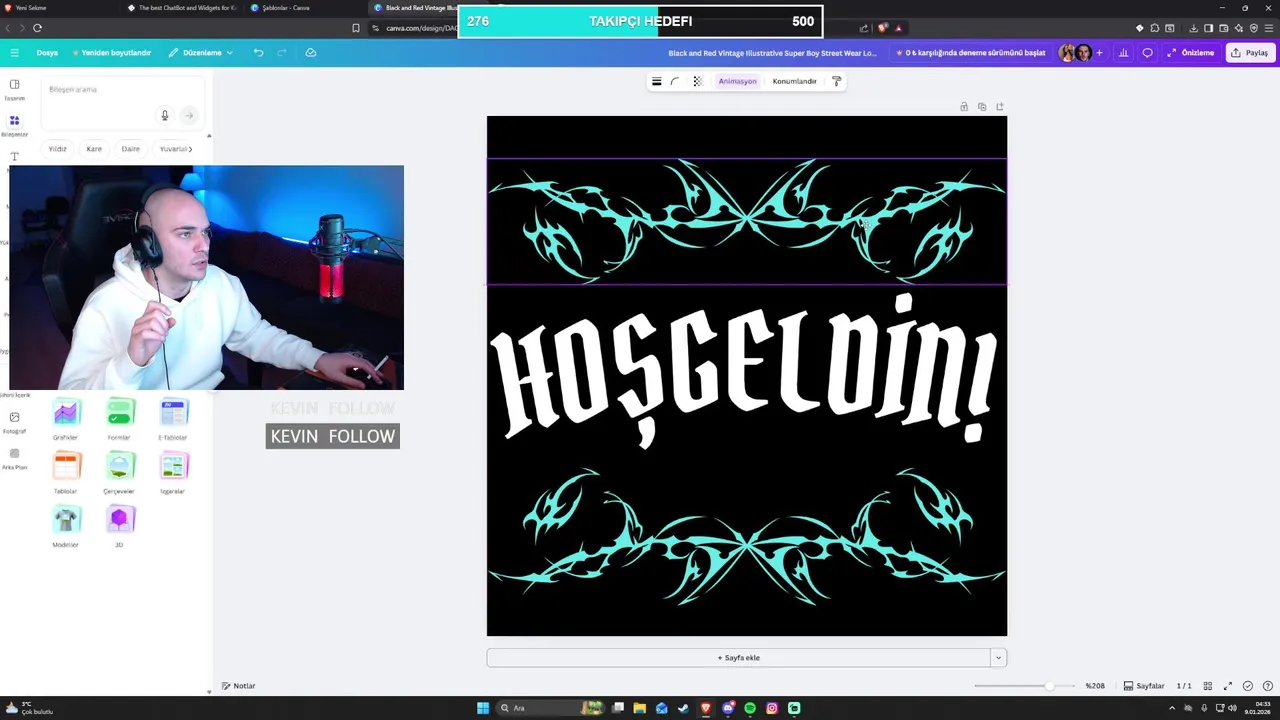Screen dimensions: 1280x720
Task: Open line style options in toolbar
Action: pyautogui.click(x=656, y=81)
